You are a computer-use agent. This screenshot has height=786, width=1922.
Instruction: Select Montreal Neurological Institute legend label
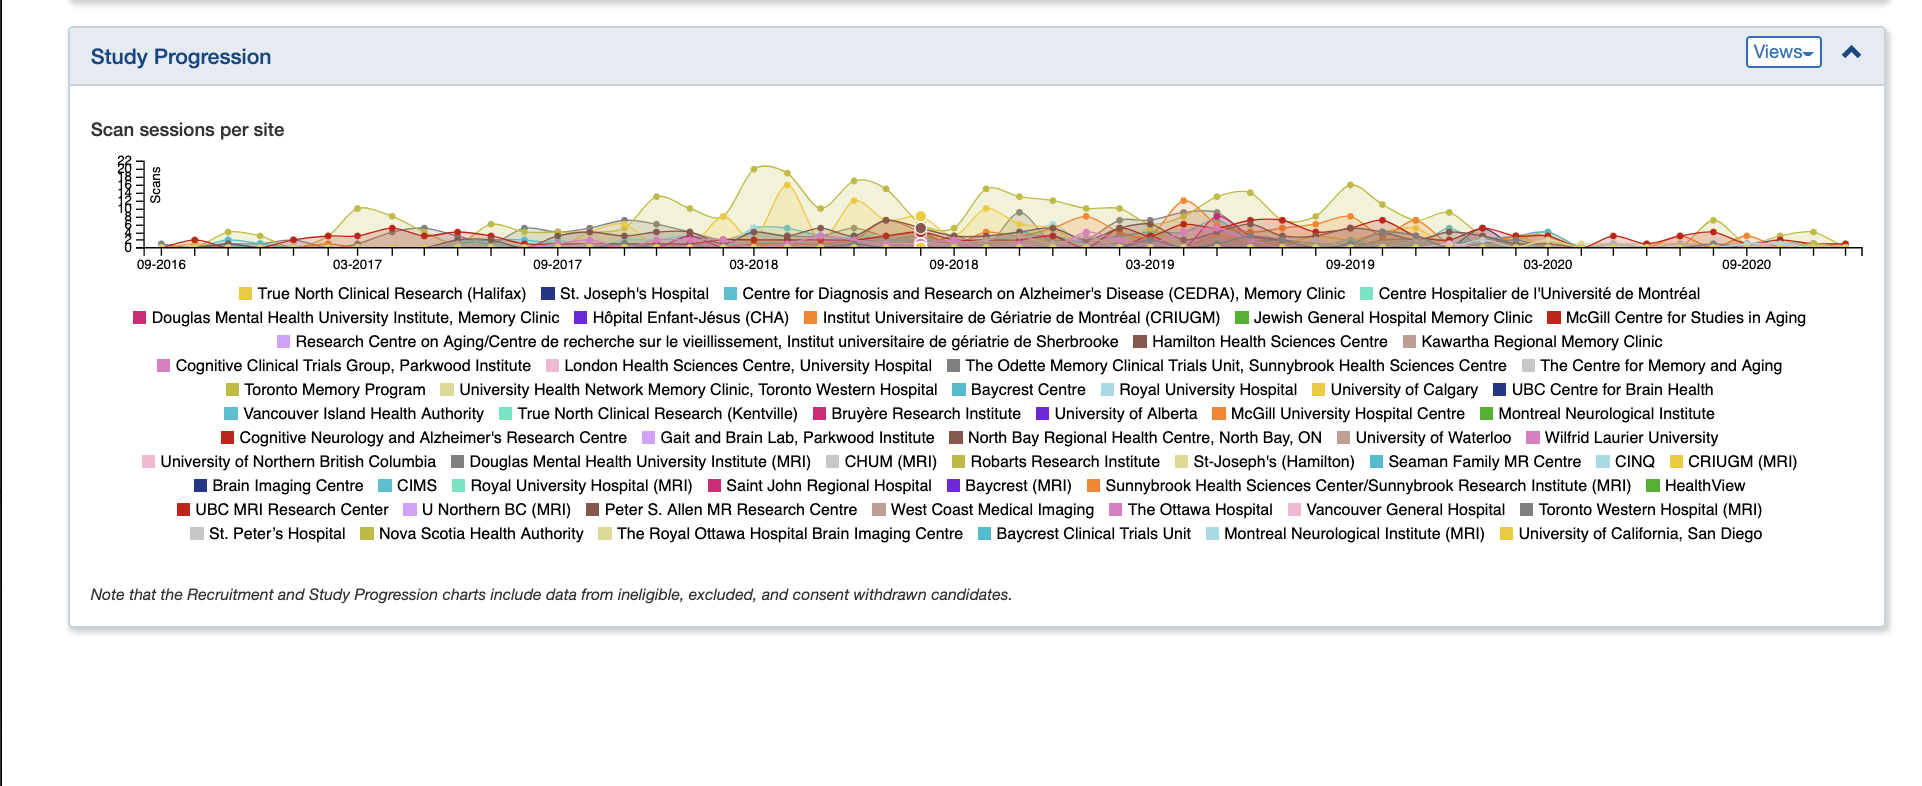click(1606, 414)
